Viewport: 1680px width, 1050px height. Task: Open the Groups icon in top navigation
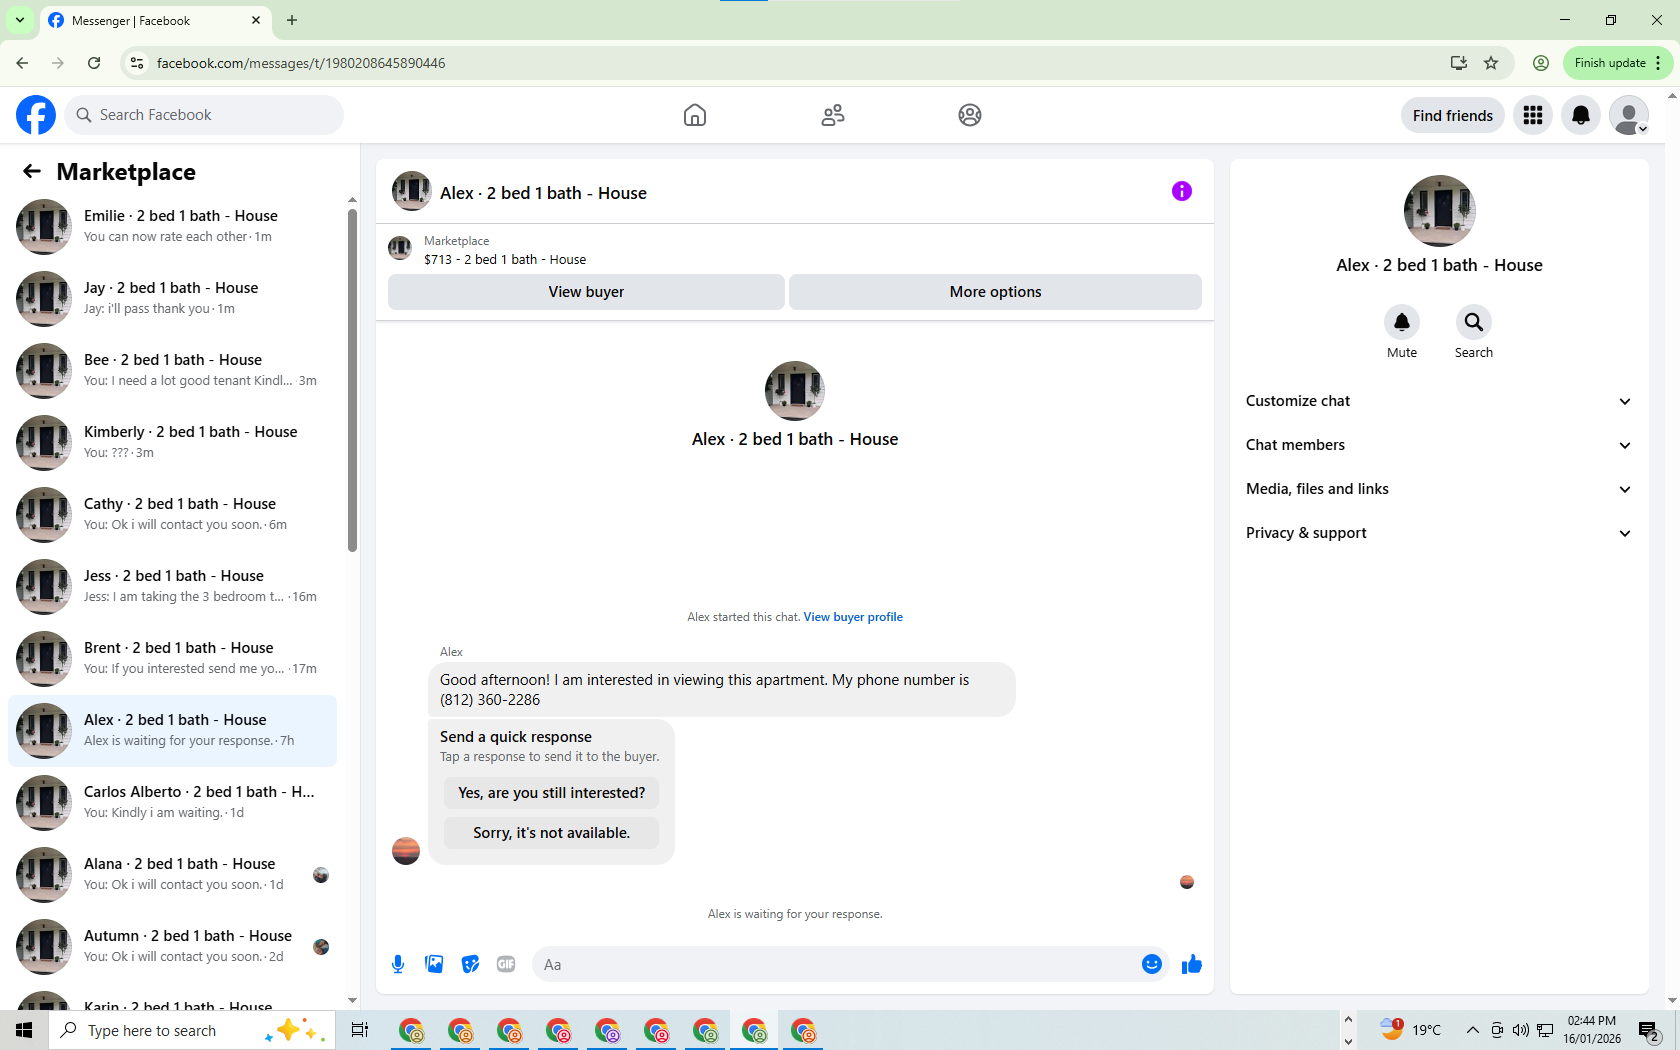(970, 115)
